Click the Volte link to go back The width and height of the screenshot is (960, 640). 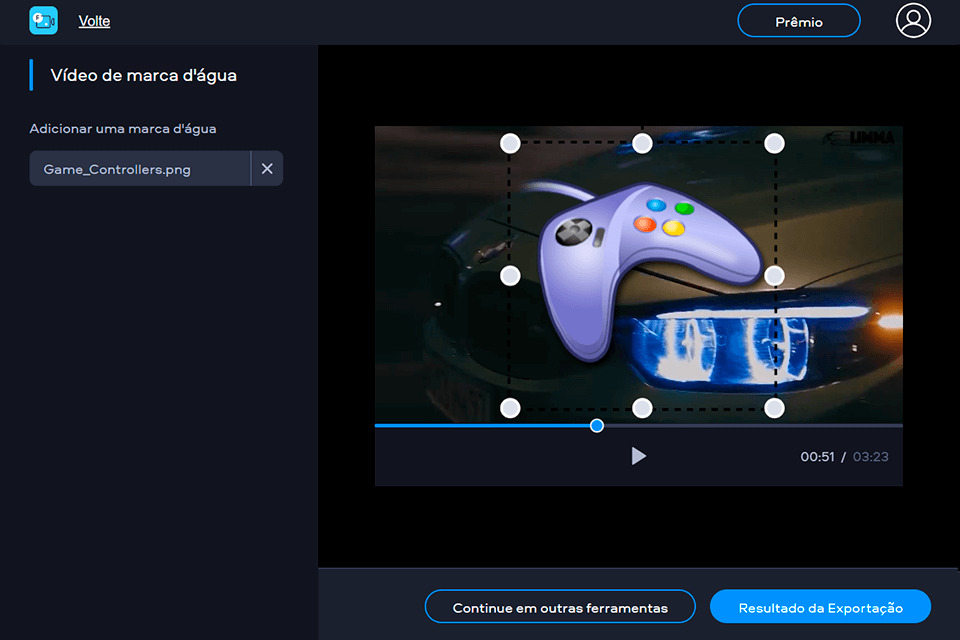(x=94, y=20)
